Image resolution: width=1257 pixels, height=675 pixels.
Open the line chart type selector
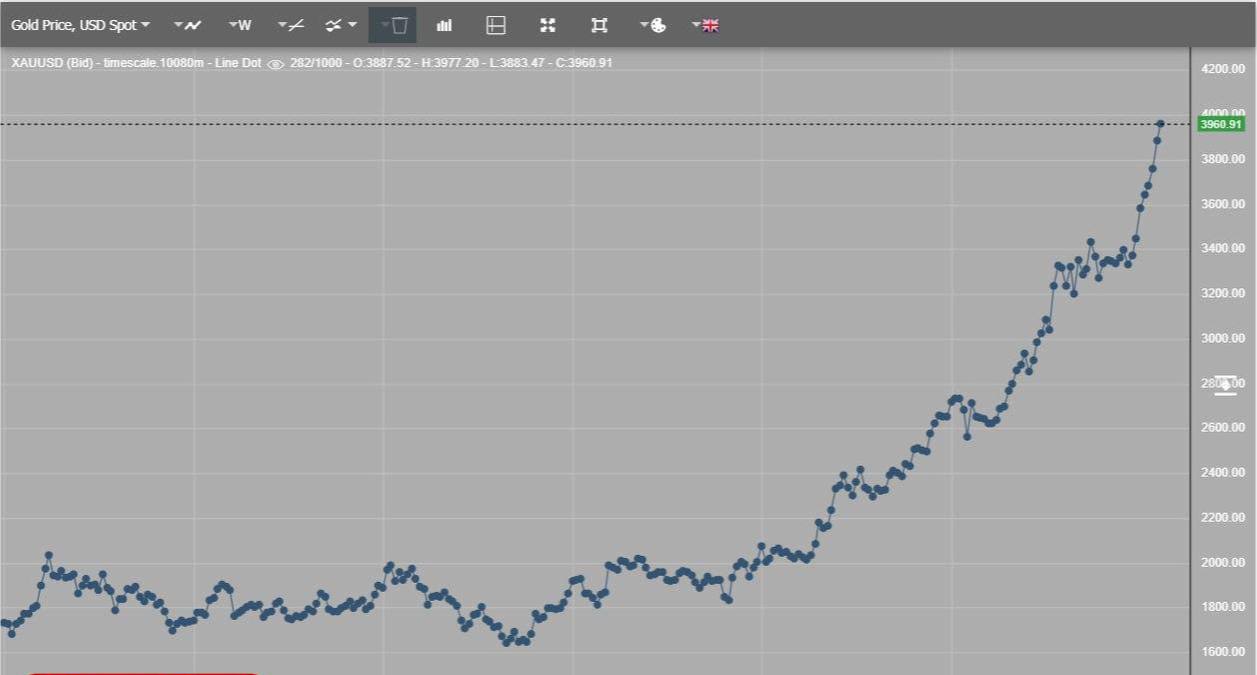[187, 25]
